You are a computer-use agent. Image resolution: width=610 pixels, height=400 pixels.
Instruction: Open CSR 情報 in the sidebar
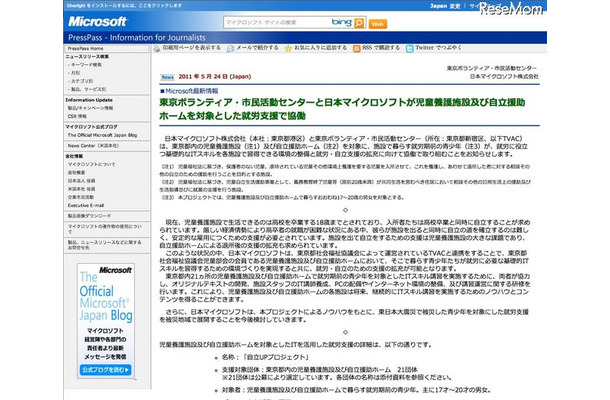click(77, 116)
